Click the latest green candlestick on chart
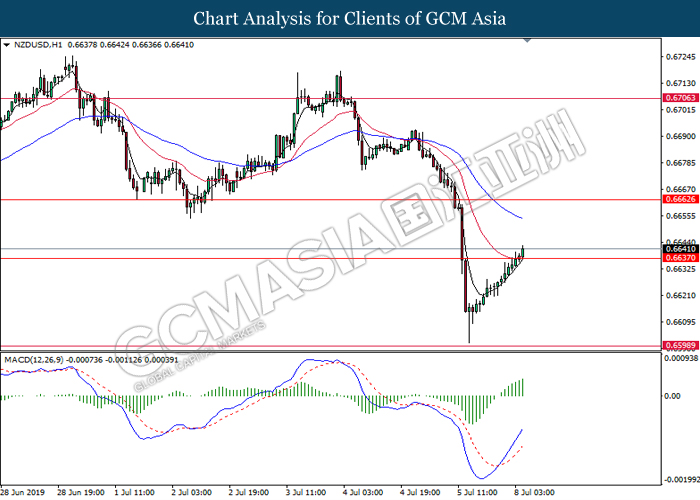Viewport: 700px width, 500px height. click(x=522, y=252)
